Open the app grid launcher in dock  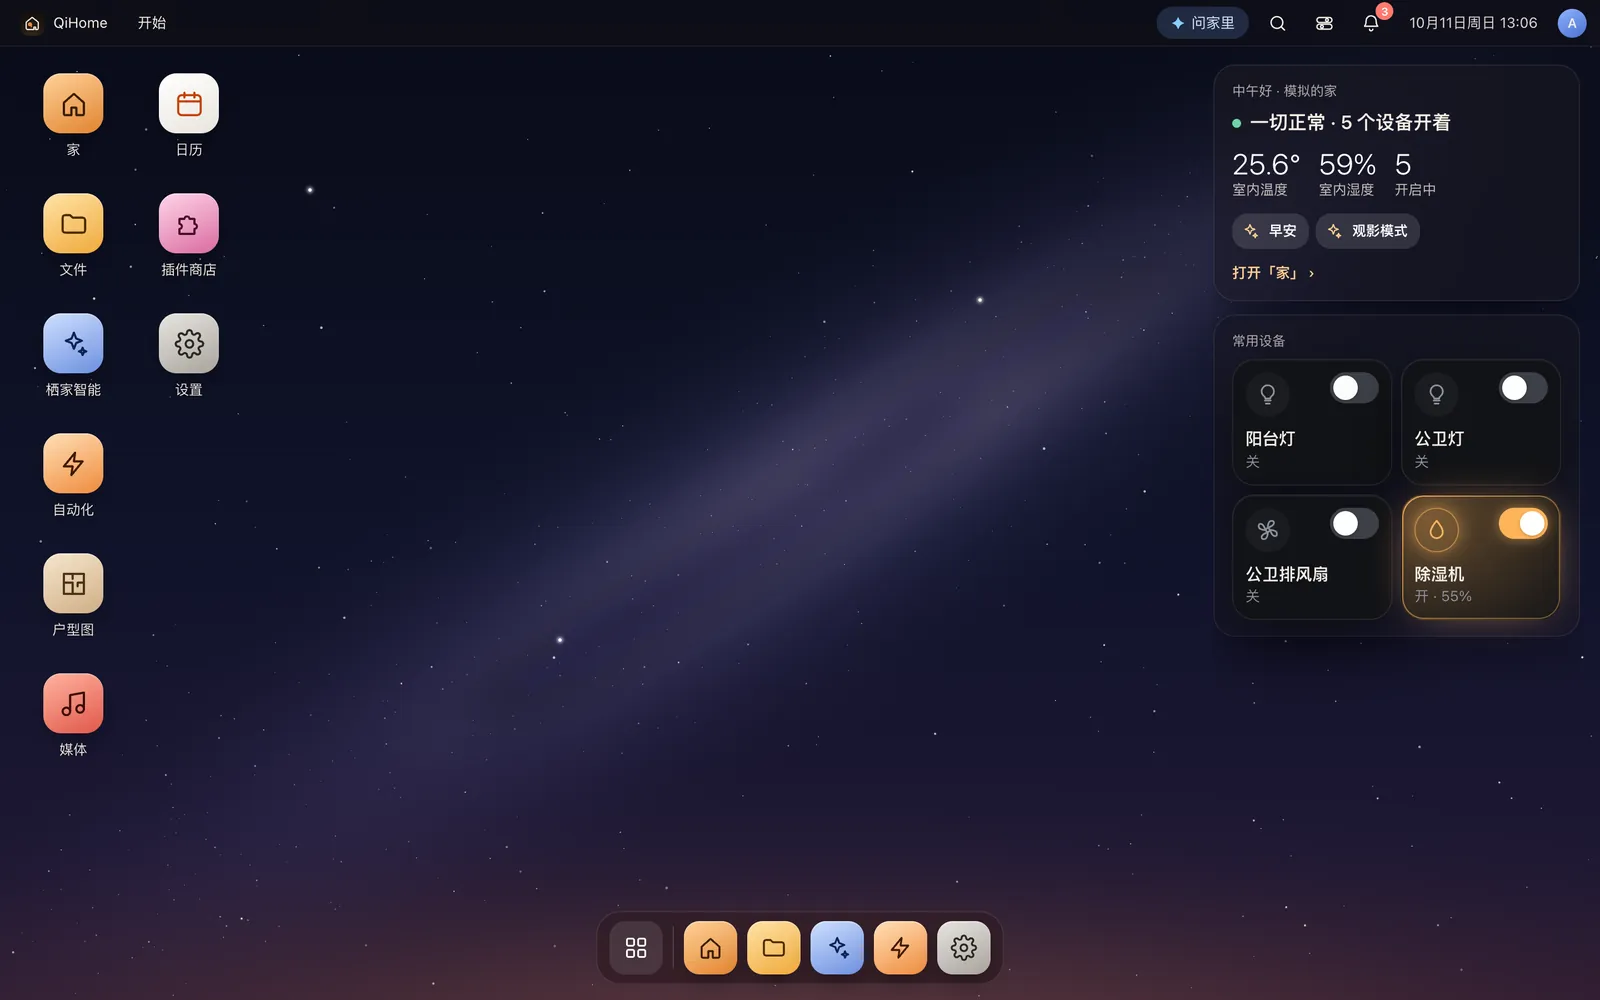tap(636, 948)
